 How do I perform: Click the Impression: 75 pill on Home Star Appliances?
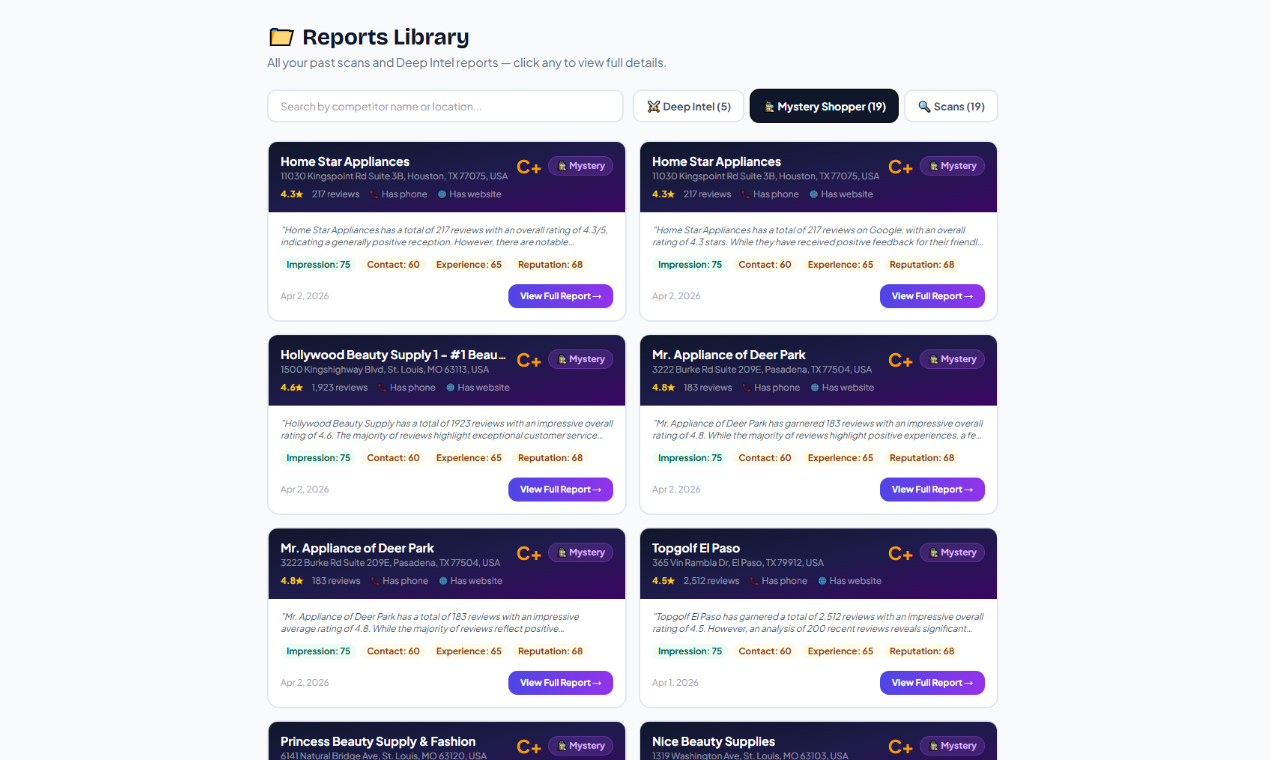[318, 264]
